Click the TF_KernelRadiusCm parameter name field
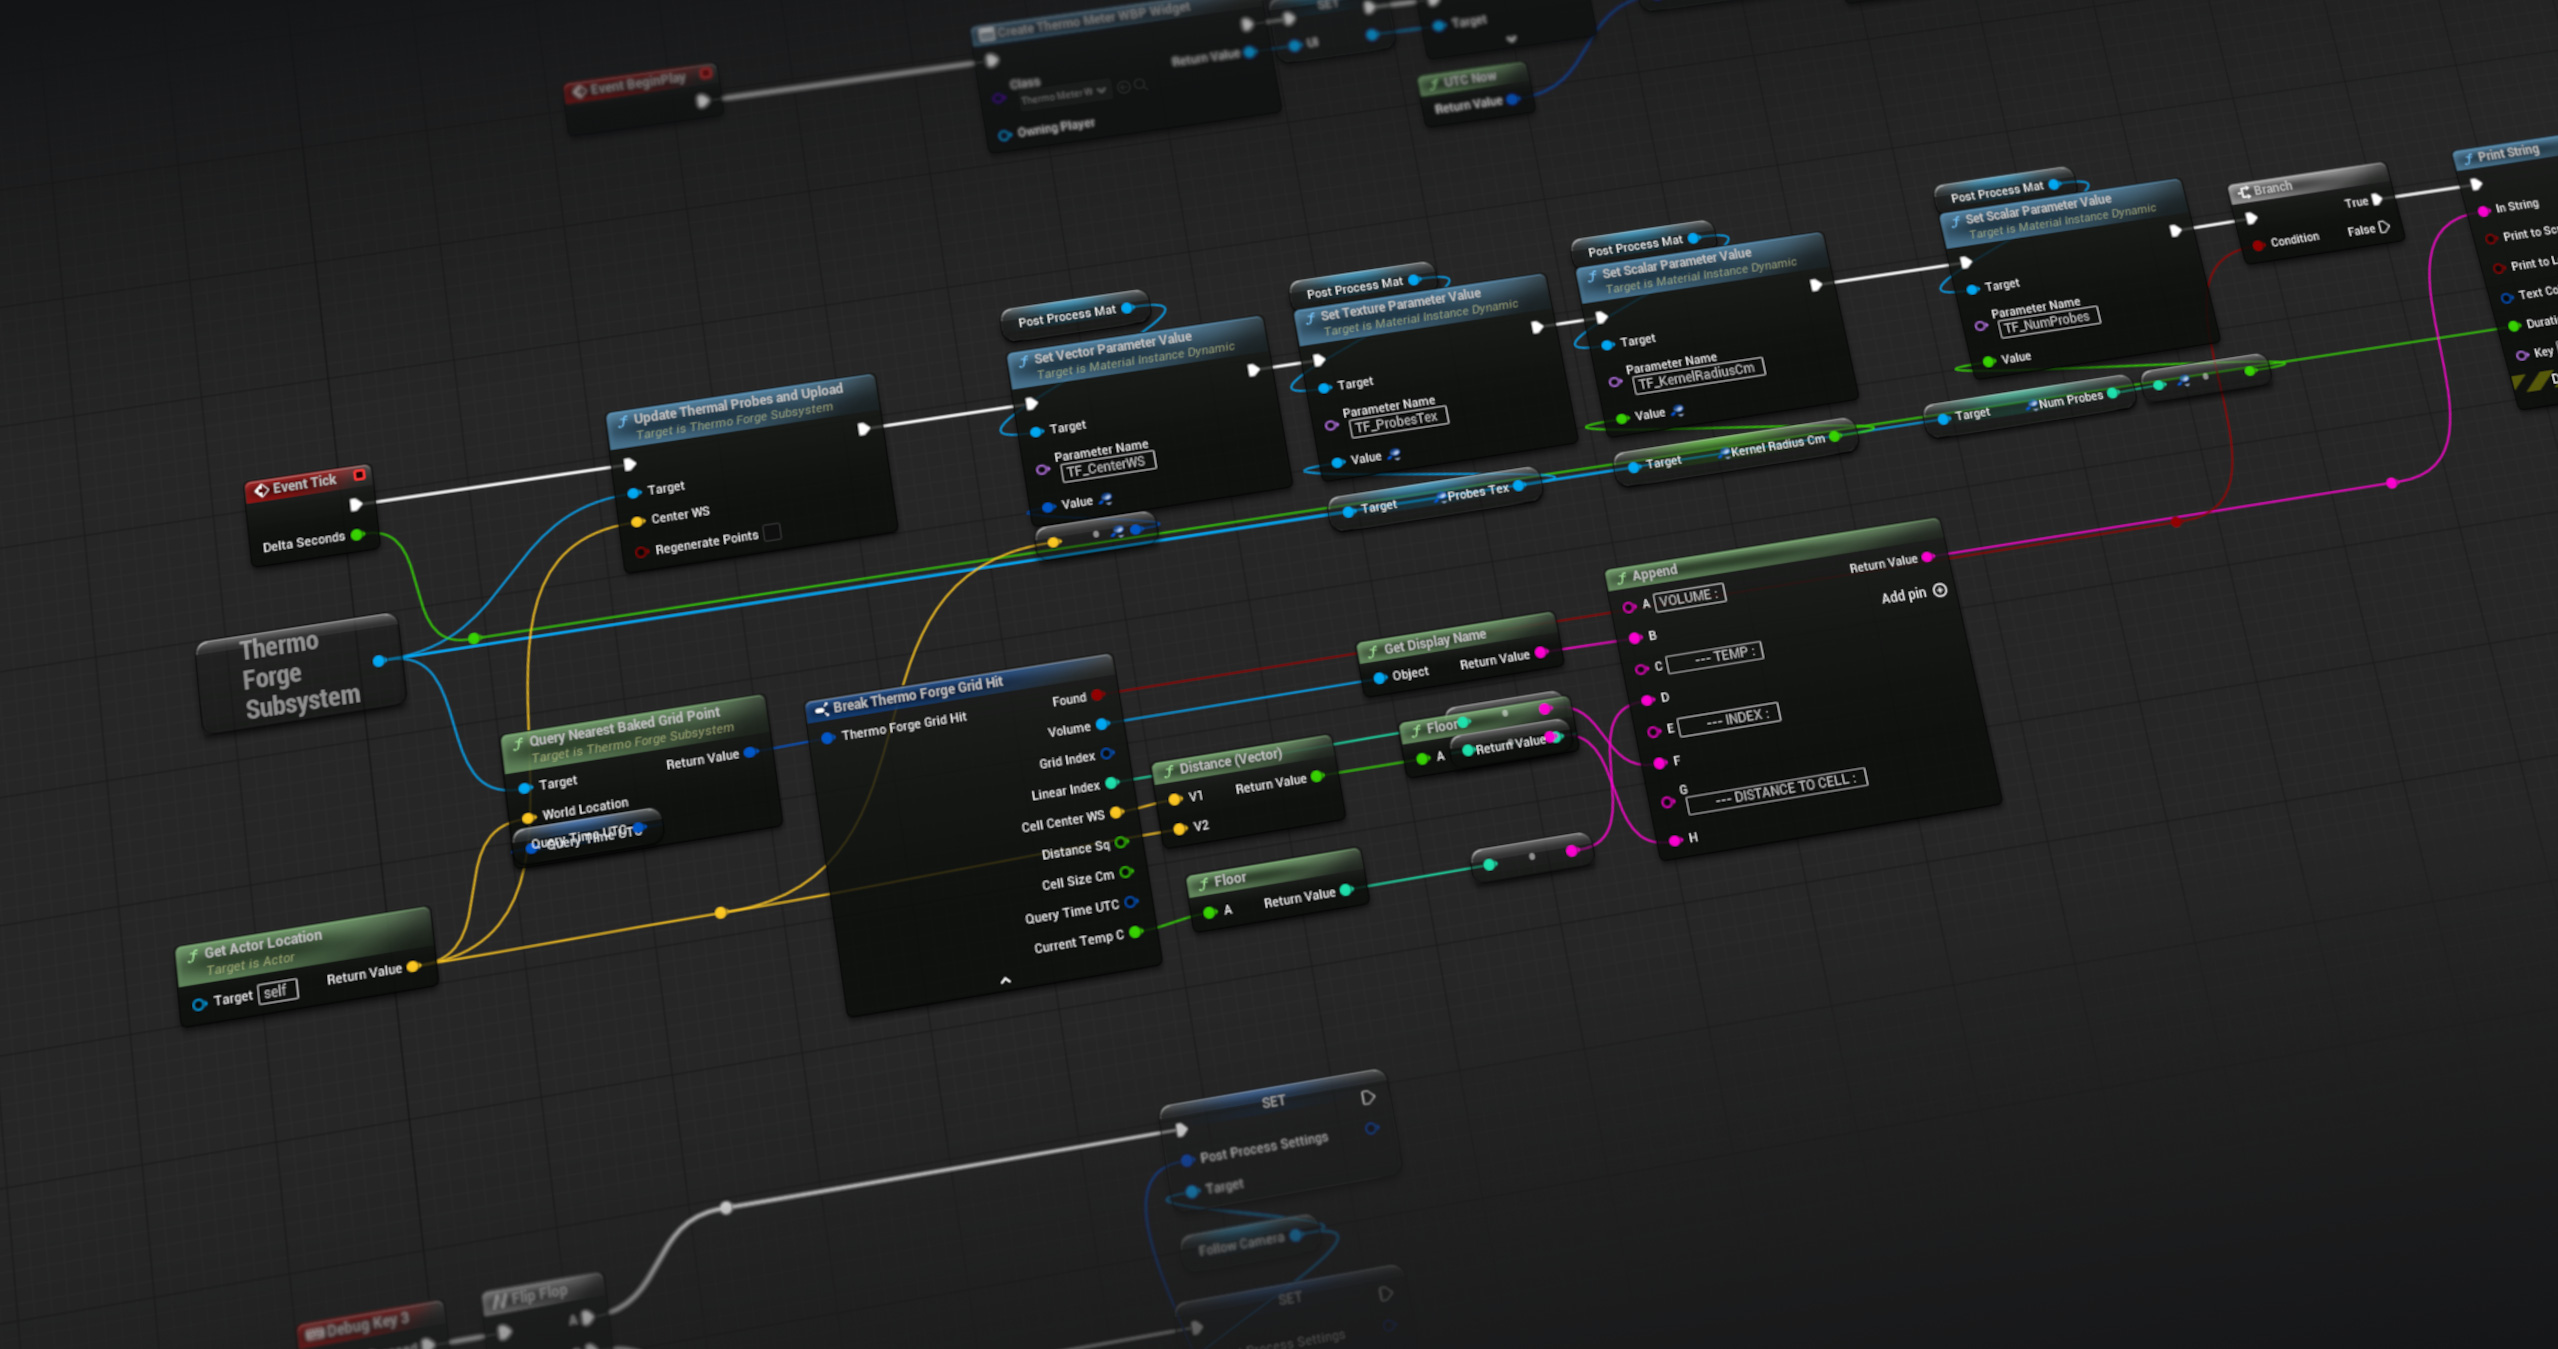2558x1349 pixels. click(x=1698, y=376)
